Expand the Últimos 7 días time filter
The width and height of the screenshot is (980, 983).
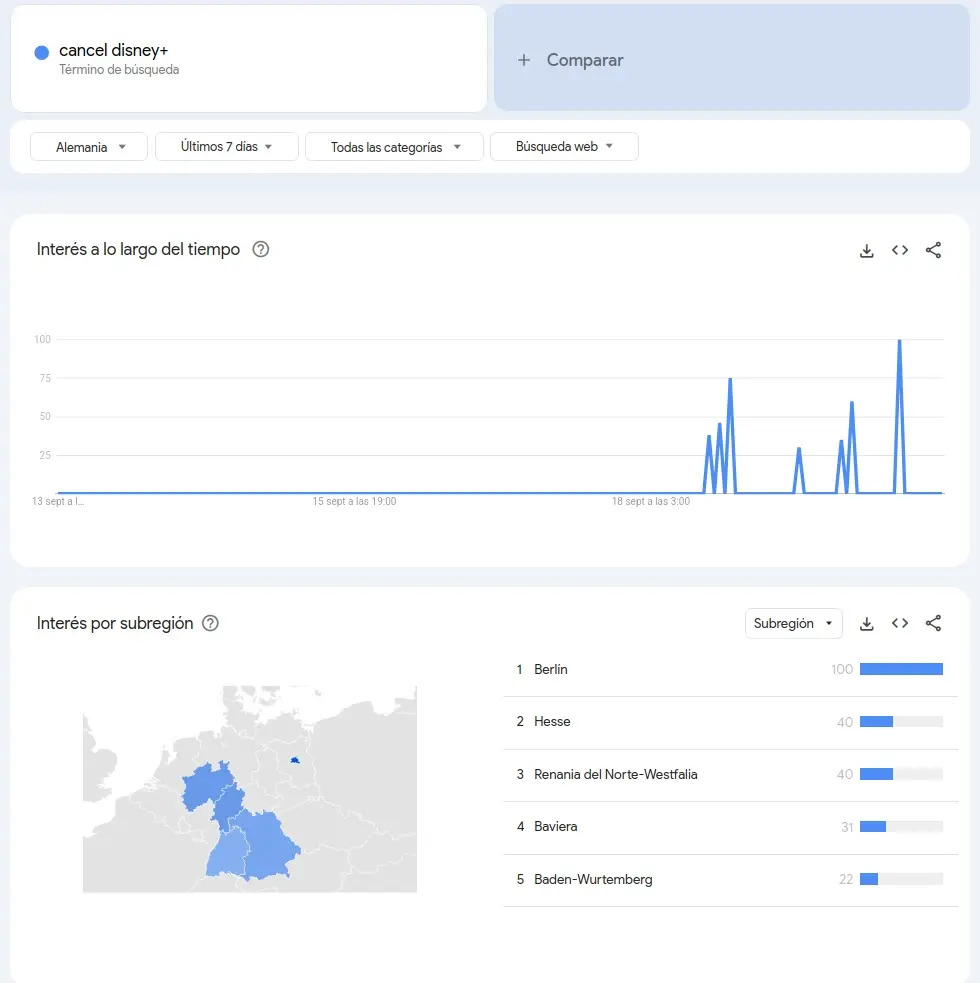(x=227, y=147)
